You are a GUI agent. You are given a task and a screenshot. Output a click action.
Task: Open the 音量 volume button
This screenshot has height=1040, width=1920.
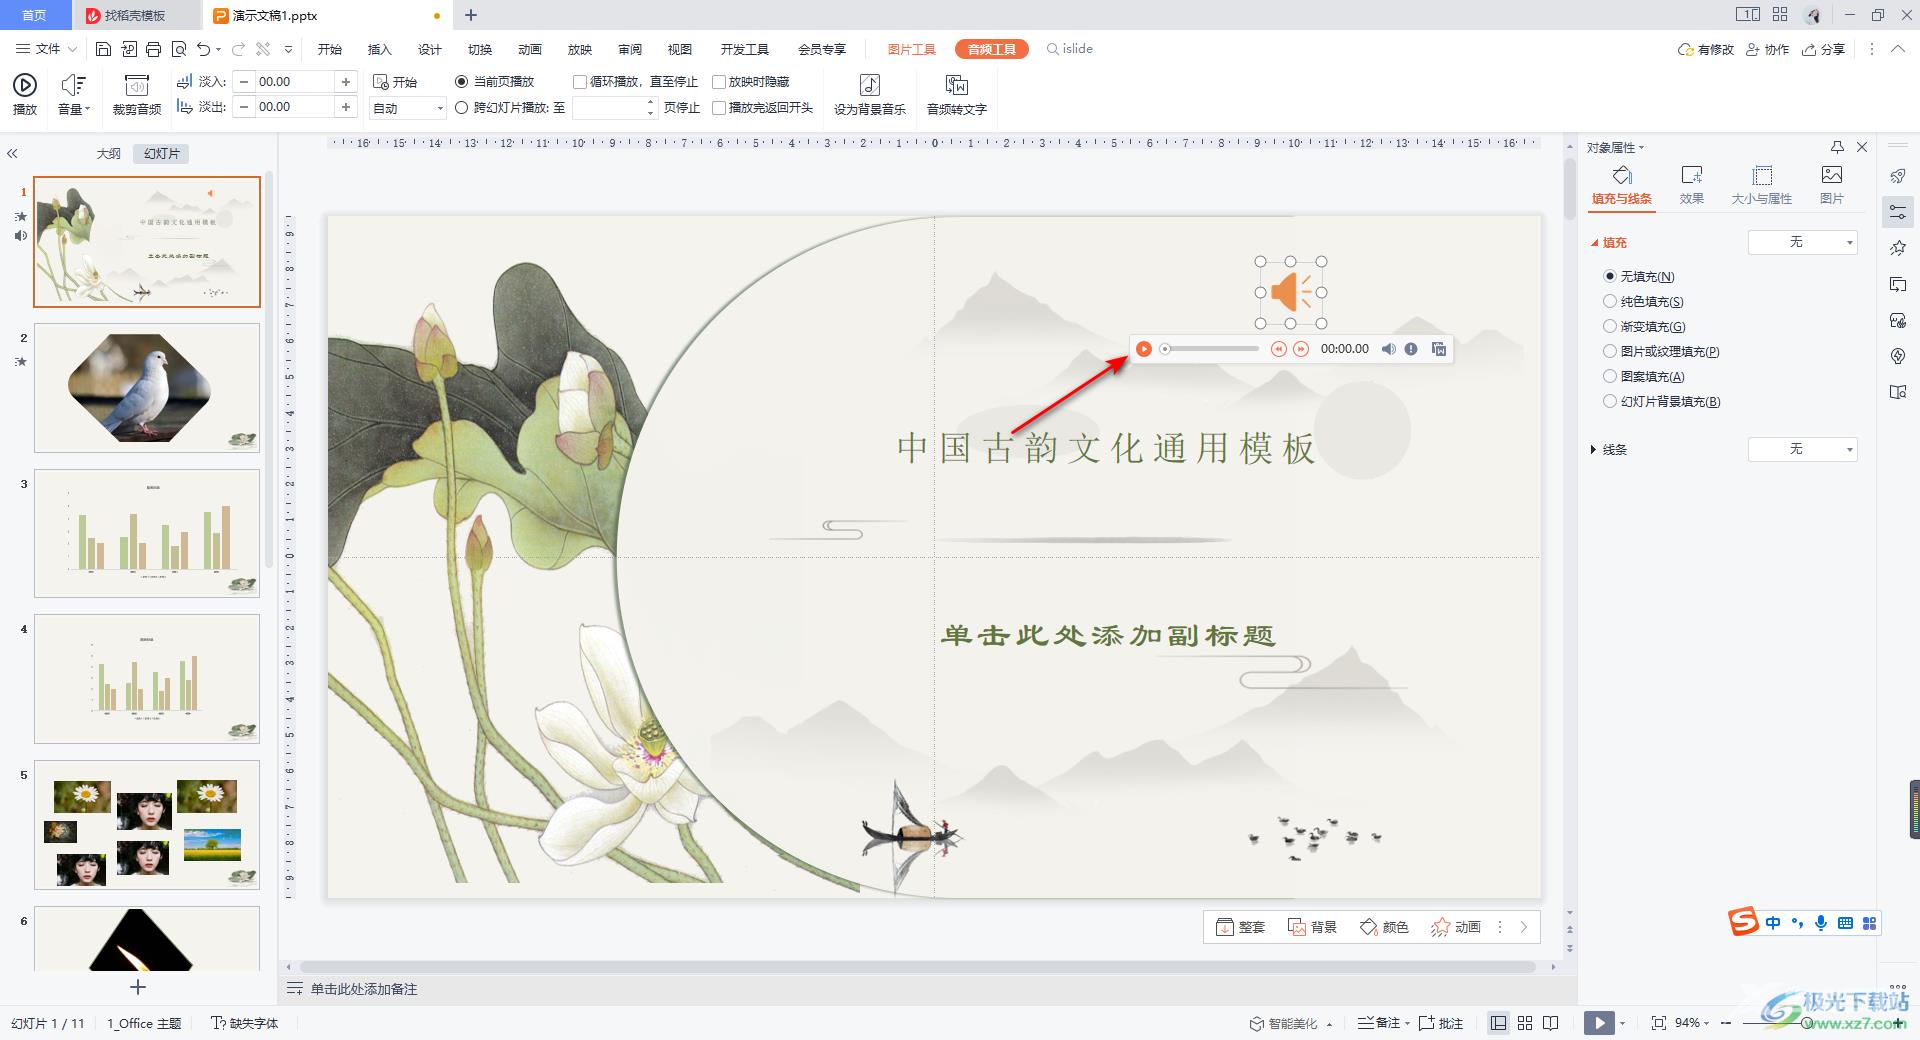pos(73,95)
